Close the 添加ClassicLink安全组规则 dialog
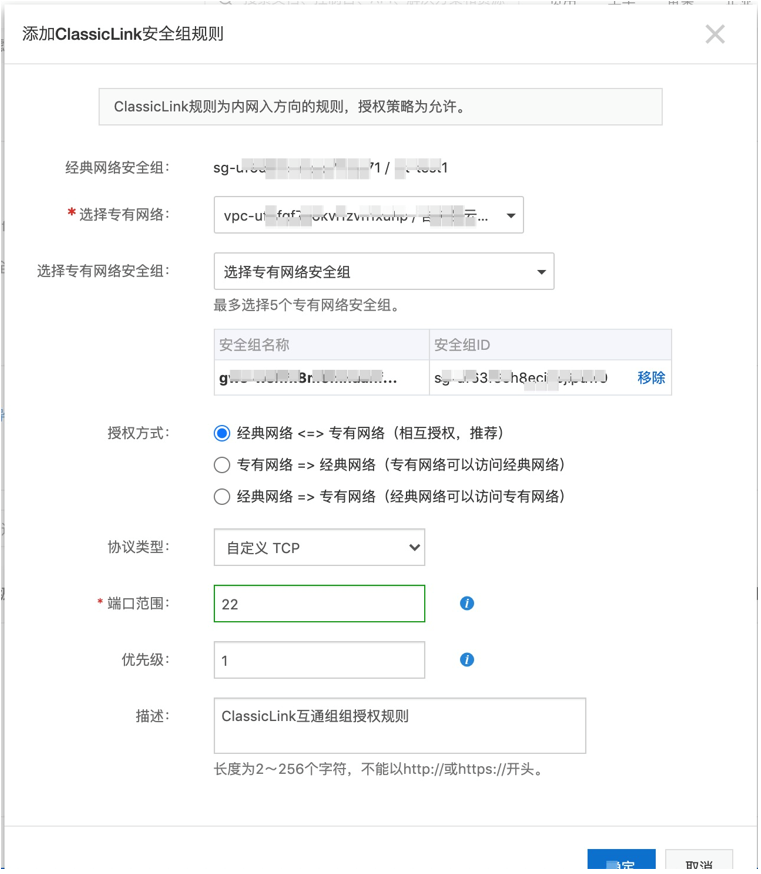 tap(715, 35)
